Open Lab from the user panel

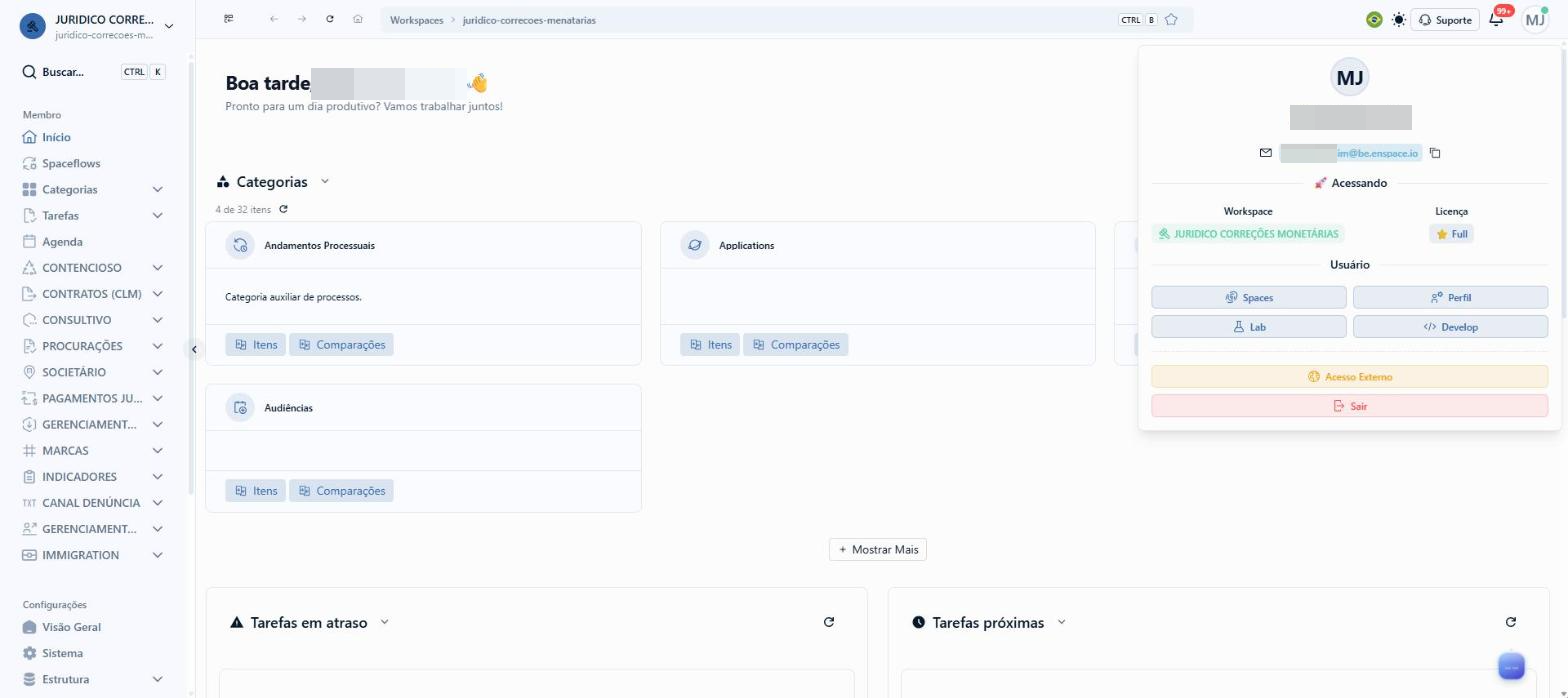1249,327
